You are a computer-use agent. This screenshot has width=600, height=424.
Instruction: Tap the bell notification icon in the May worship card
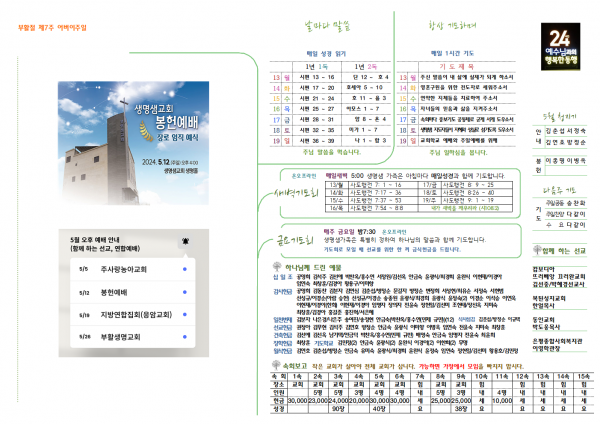tap(186, 241)
